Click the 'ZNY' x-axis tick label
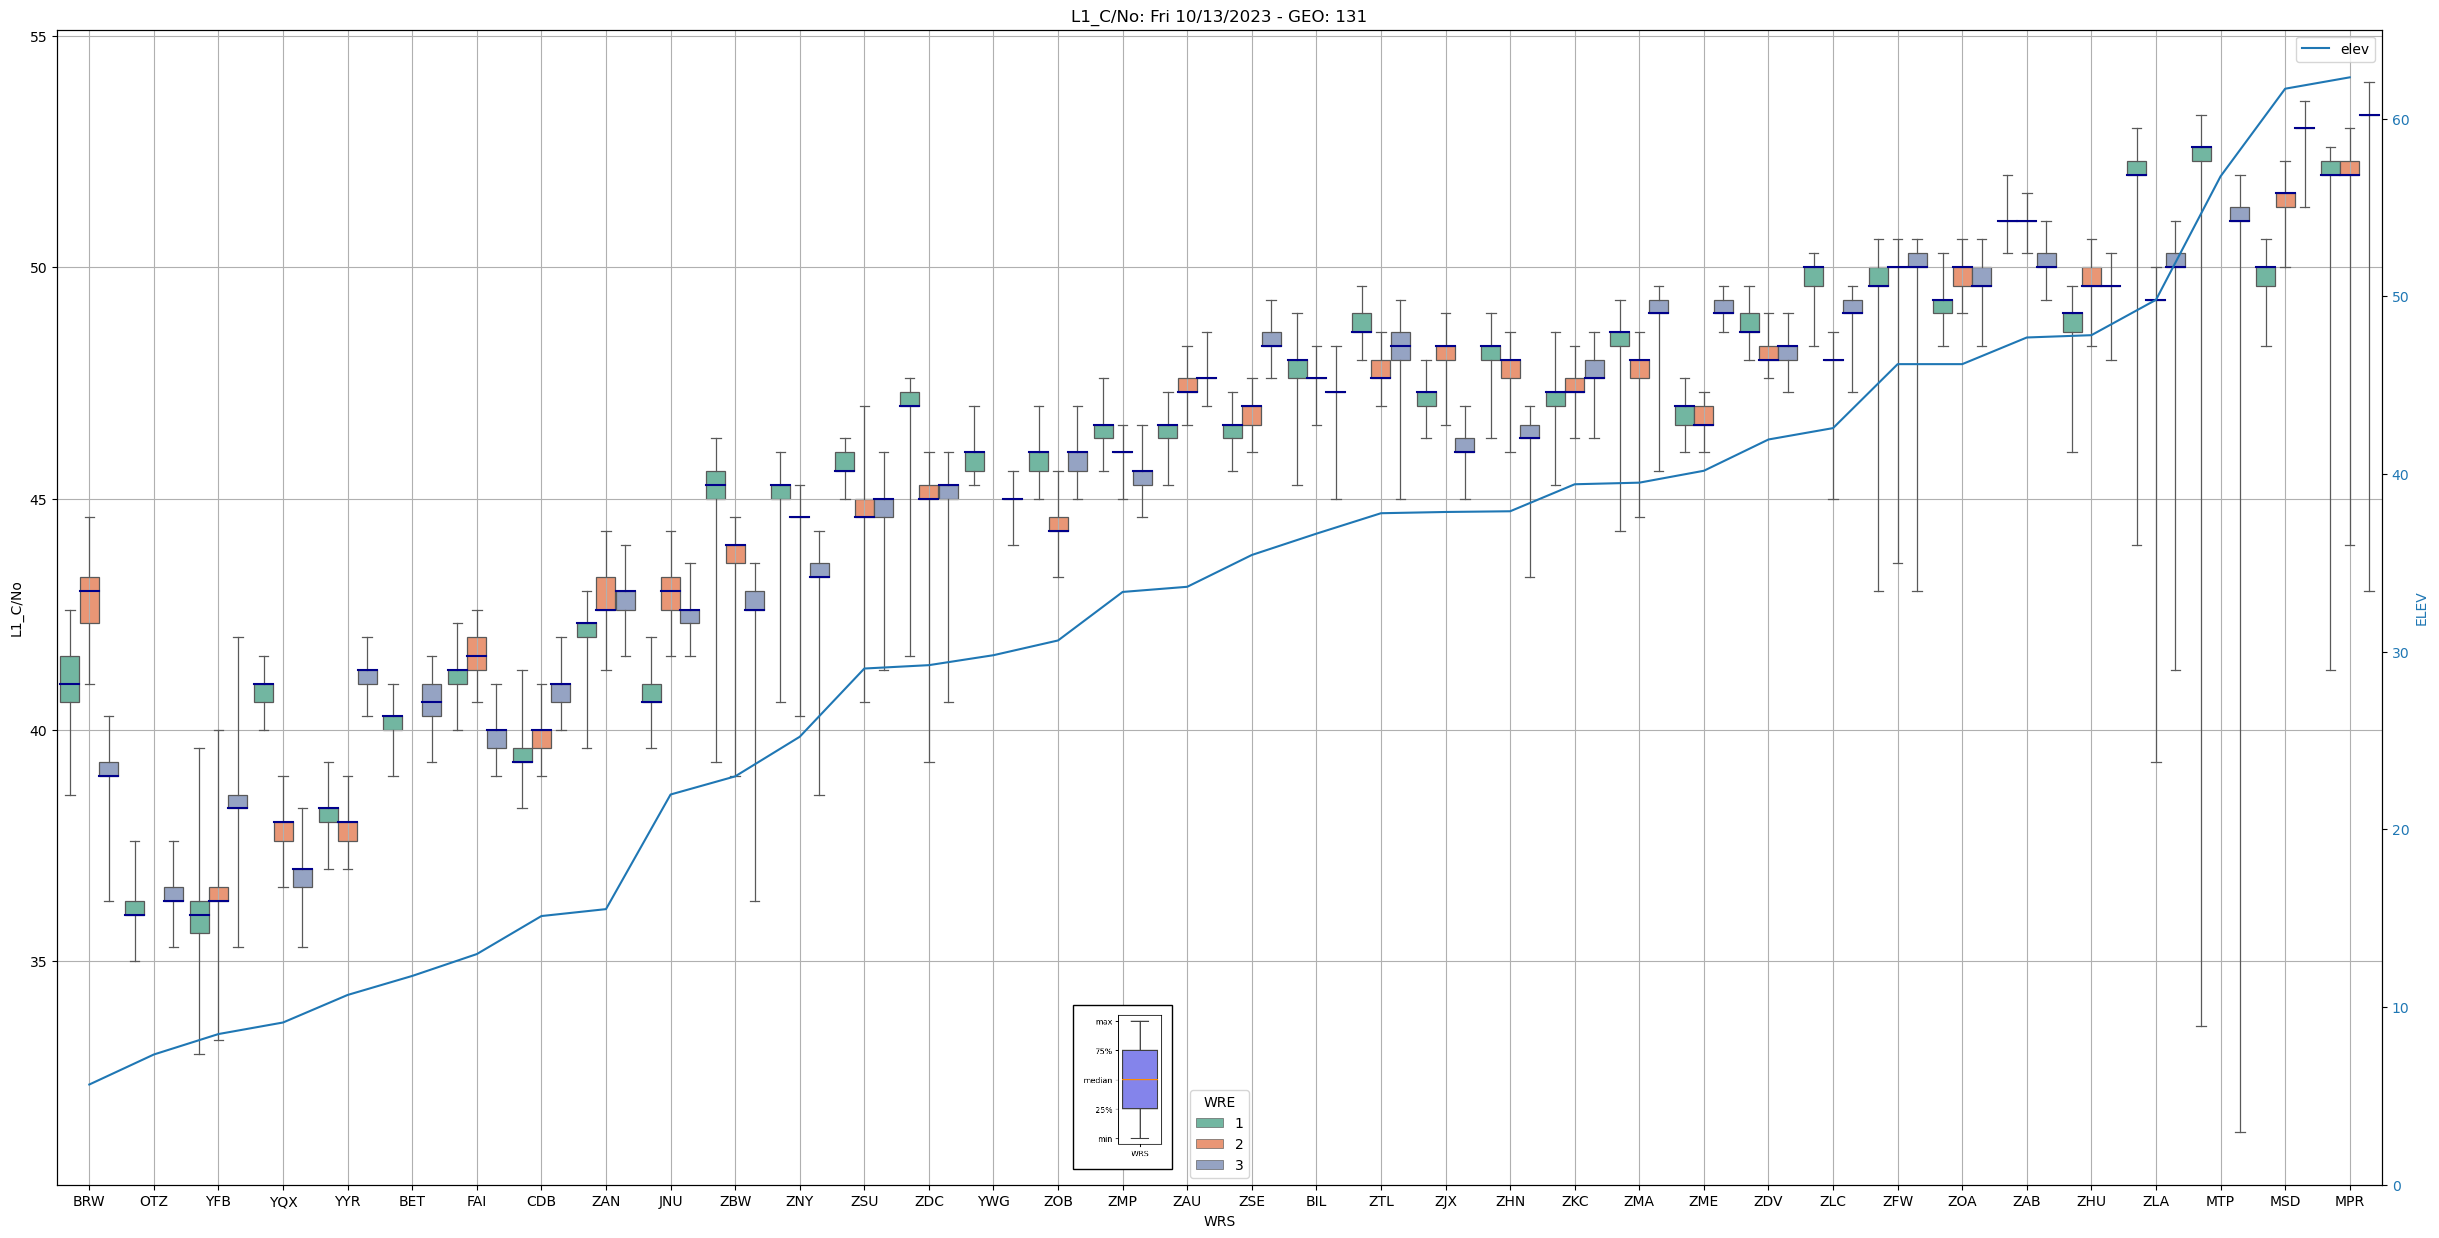 pos(800,1201)
